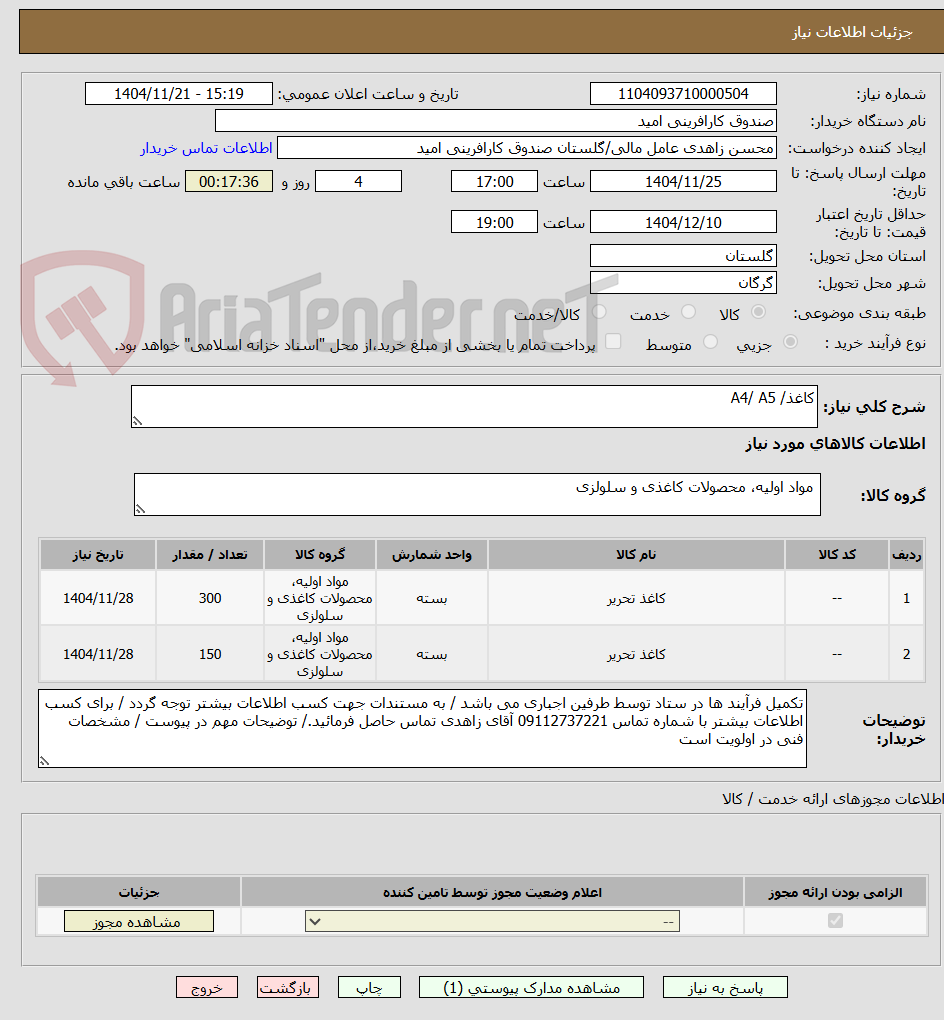Click the need date 1404/11/28 in row 2
Image resolution: width=944 pixels, height=1020 pixels.
(98, 654)
